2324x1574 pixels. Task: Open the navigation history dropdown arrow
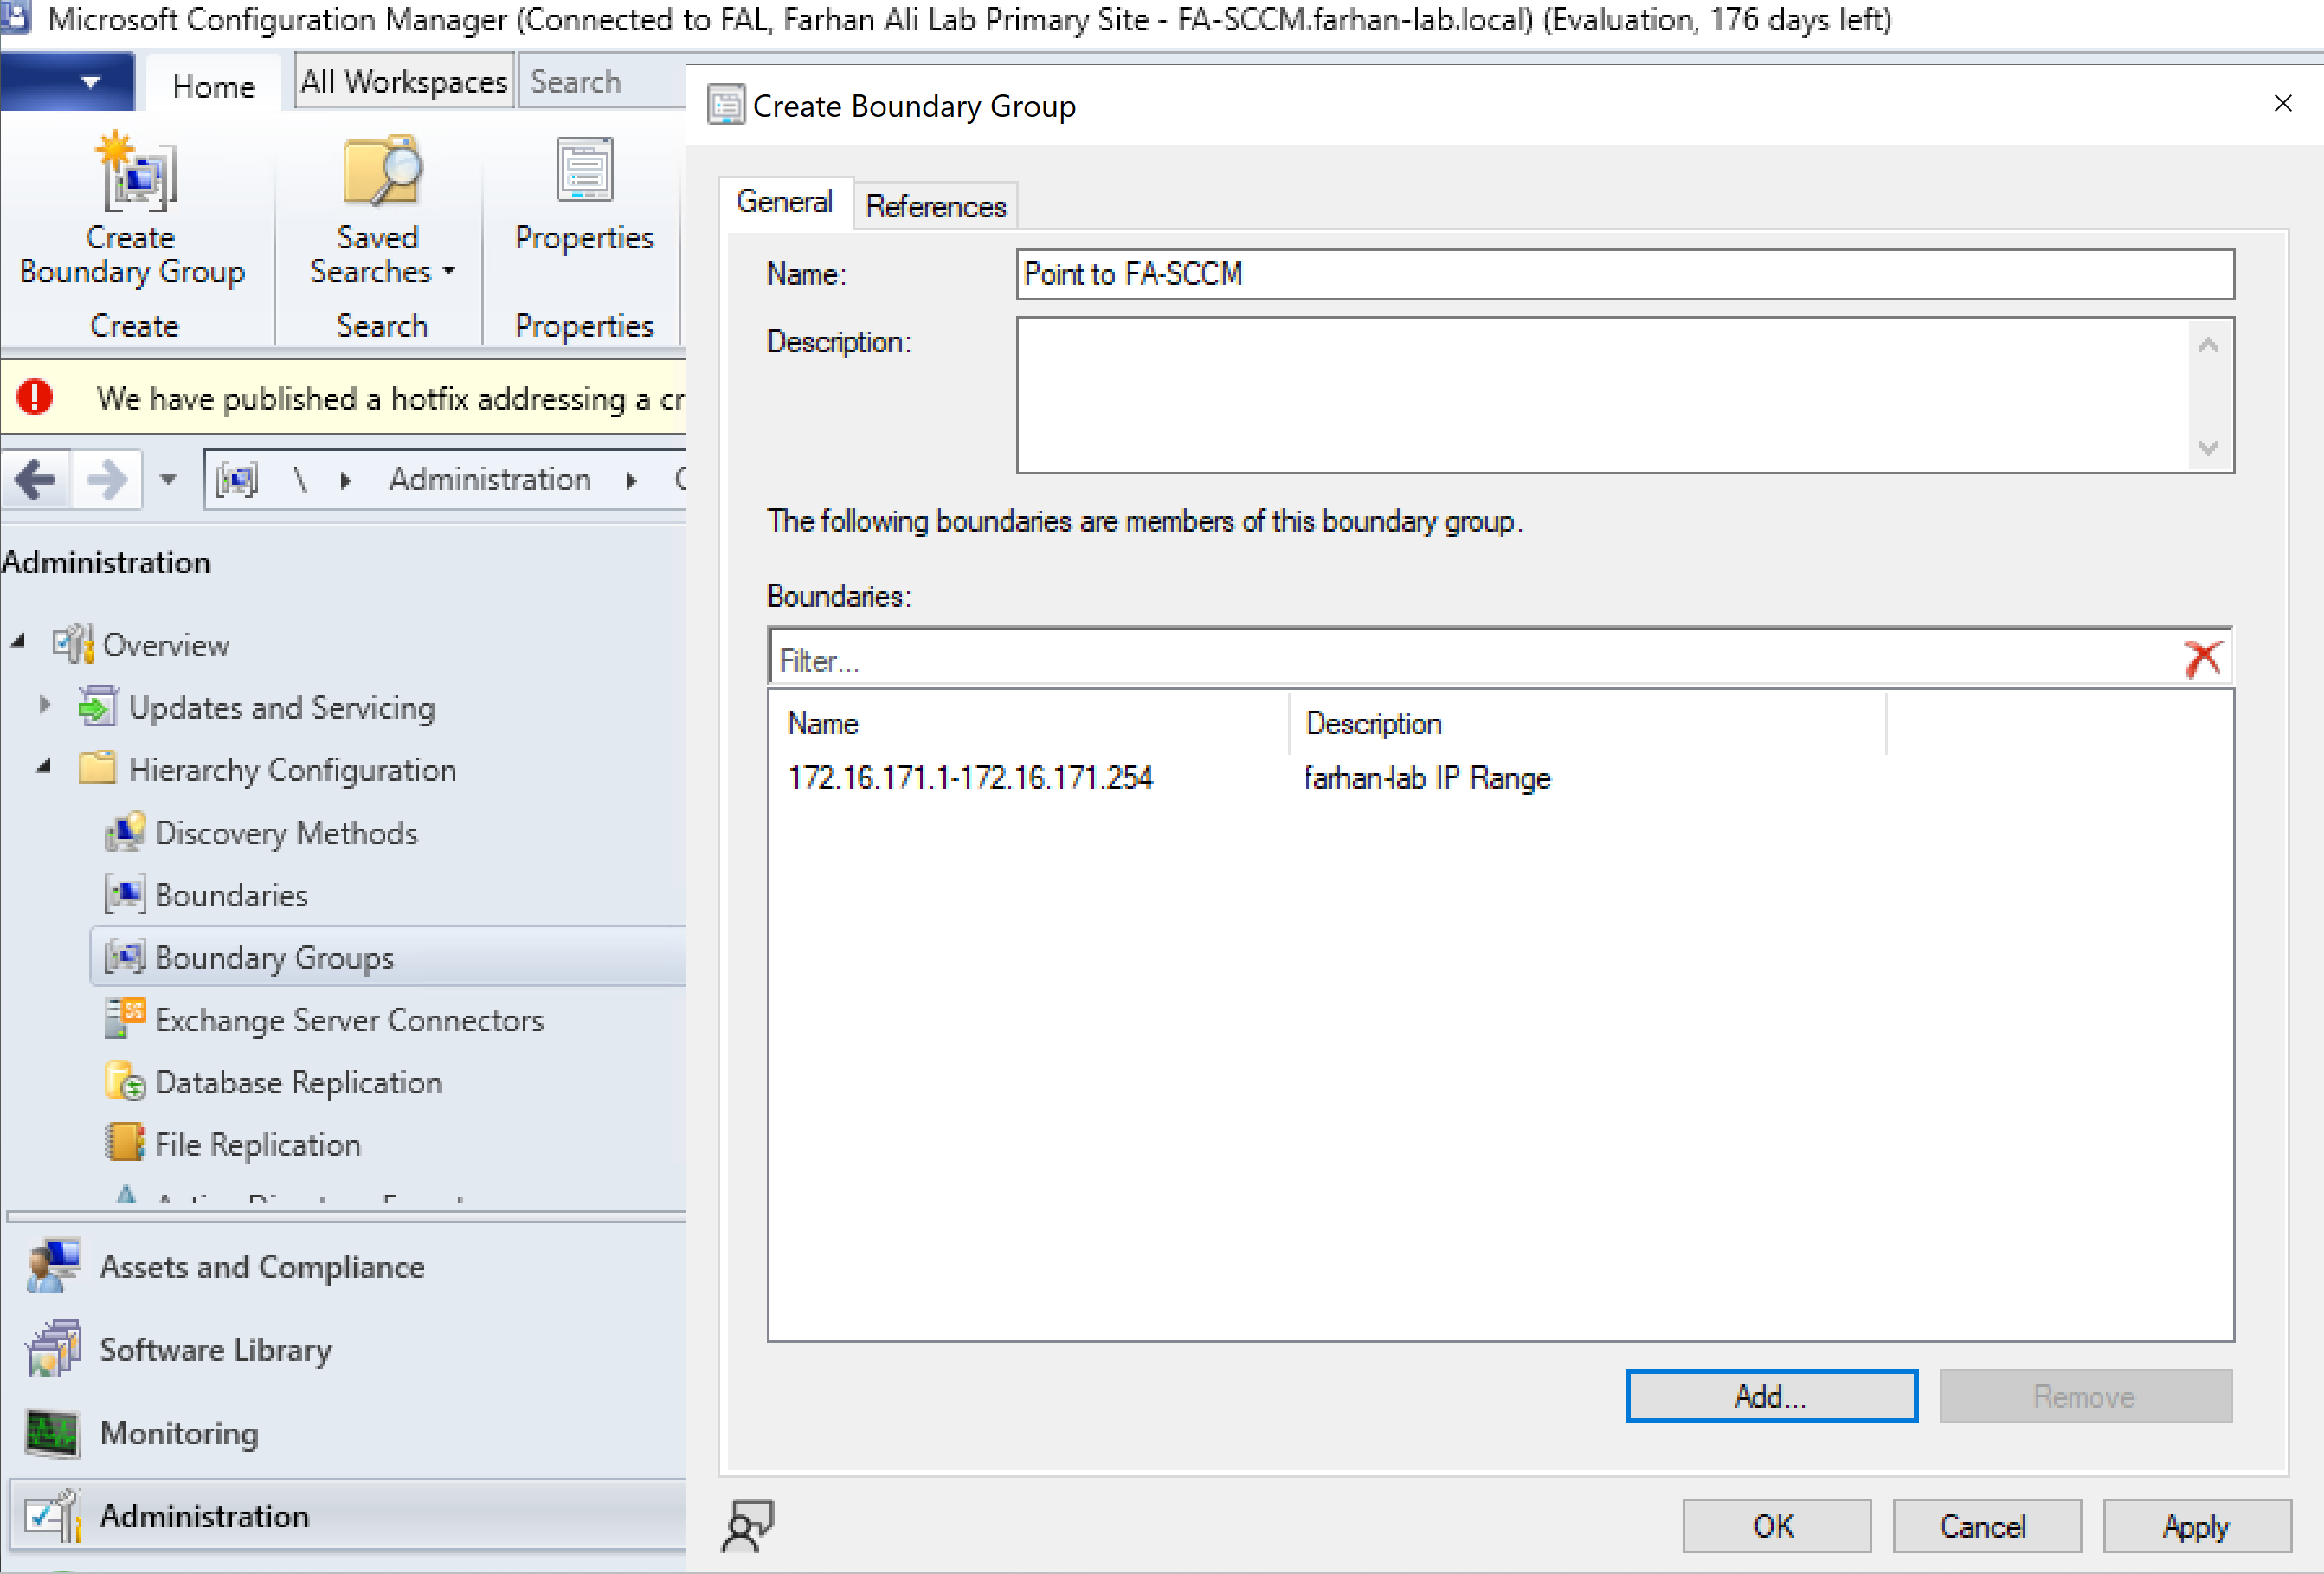point(168,480)
